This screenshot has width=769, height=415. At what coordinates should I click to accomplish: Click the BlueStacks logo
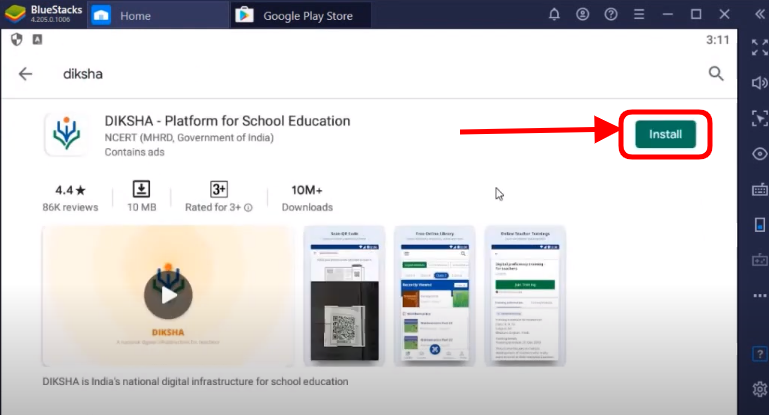[15, 14]
